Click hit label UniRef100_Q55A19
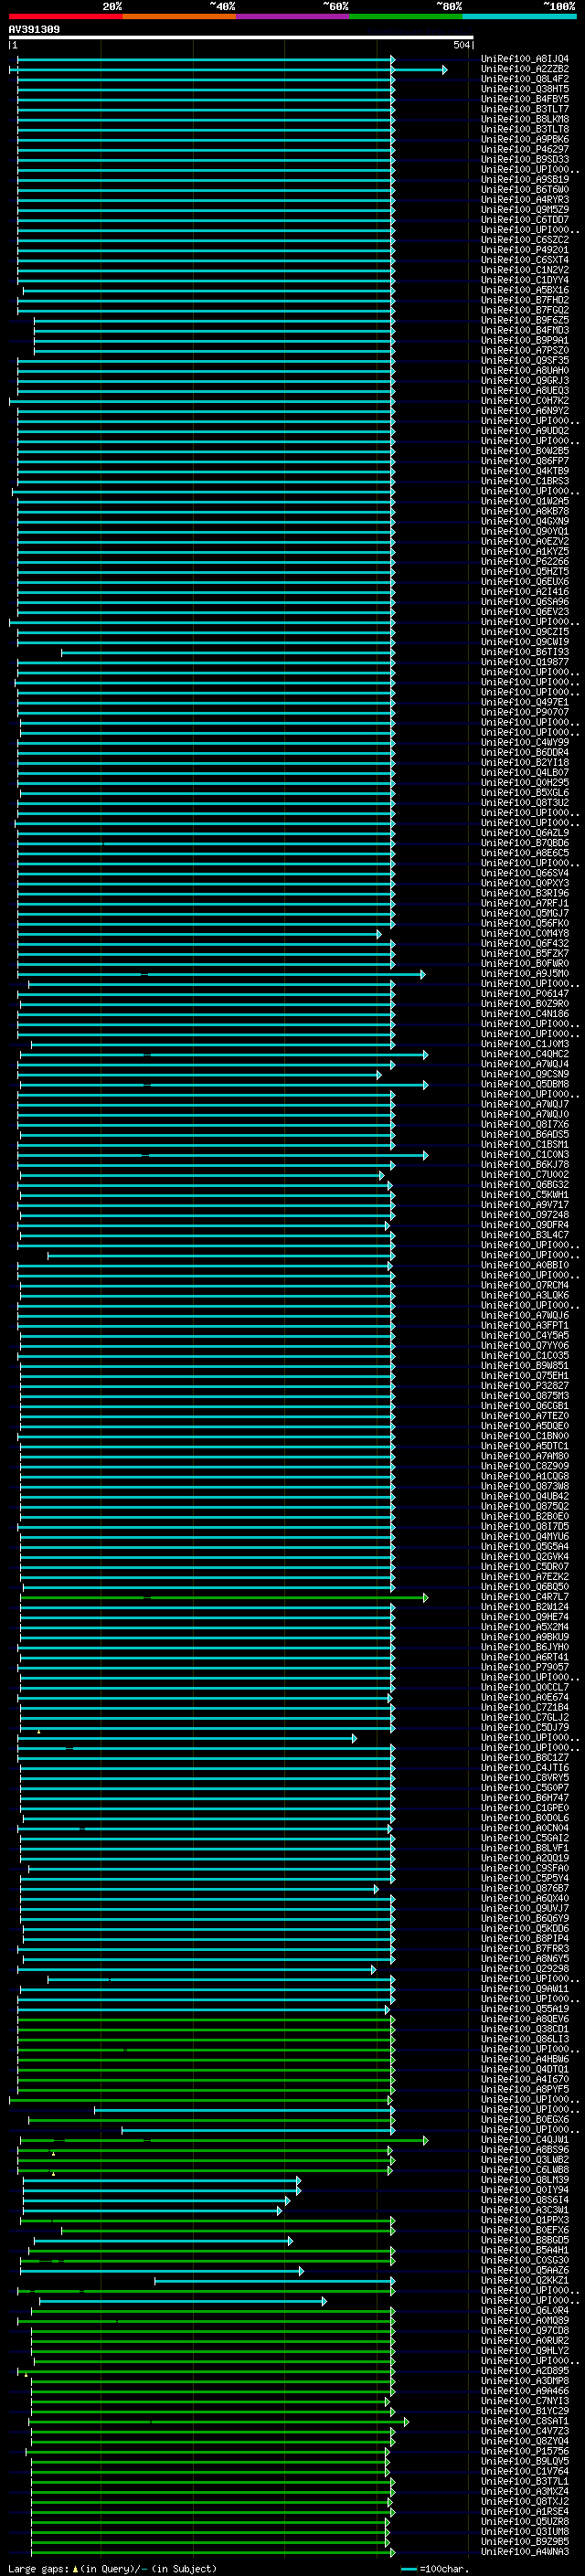585x2576 pixels. [525, 2009]
